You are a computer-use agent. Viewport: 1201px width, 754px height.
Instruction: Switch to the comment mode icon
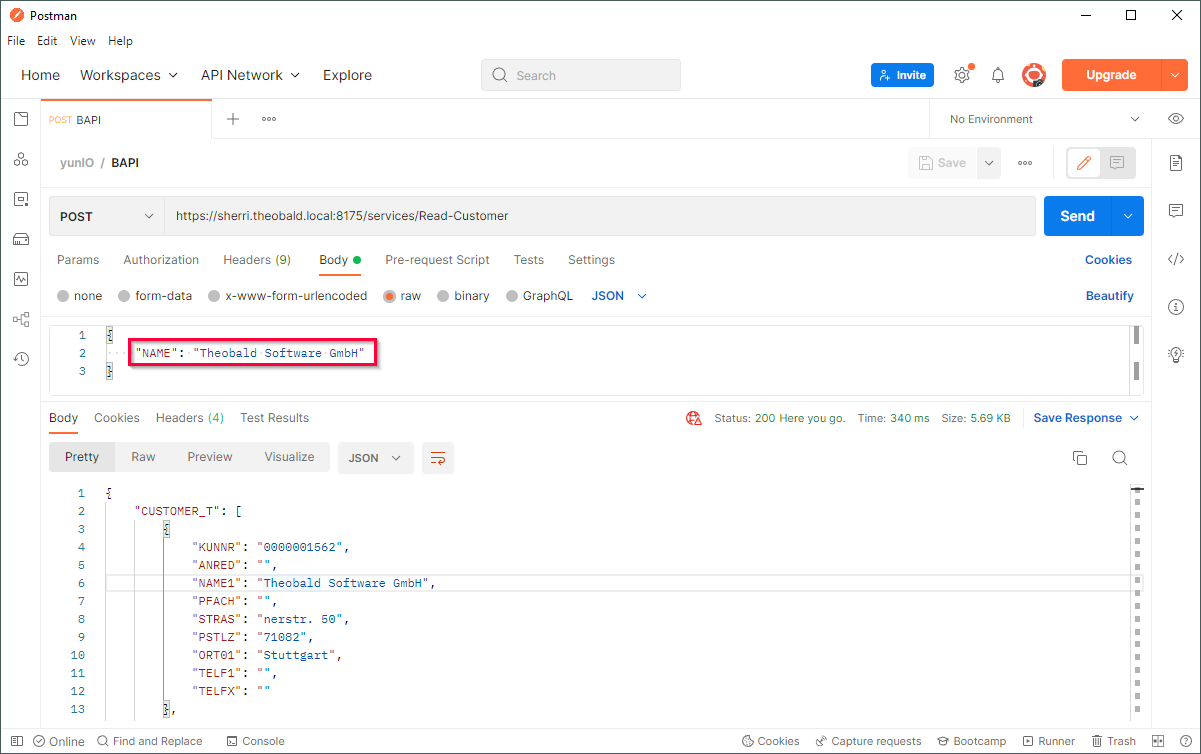1118,163
